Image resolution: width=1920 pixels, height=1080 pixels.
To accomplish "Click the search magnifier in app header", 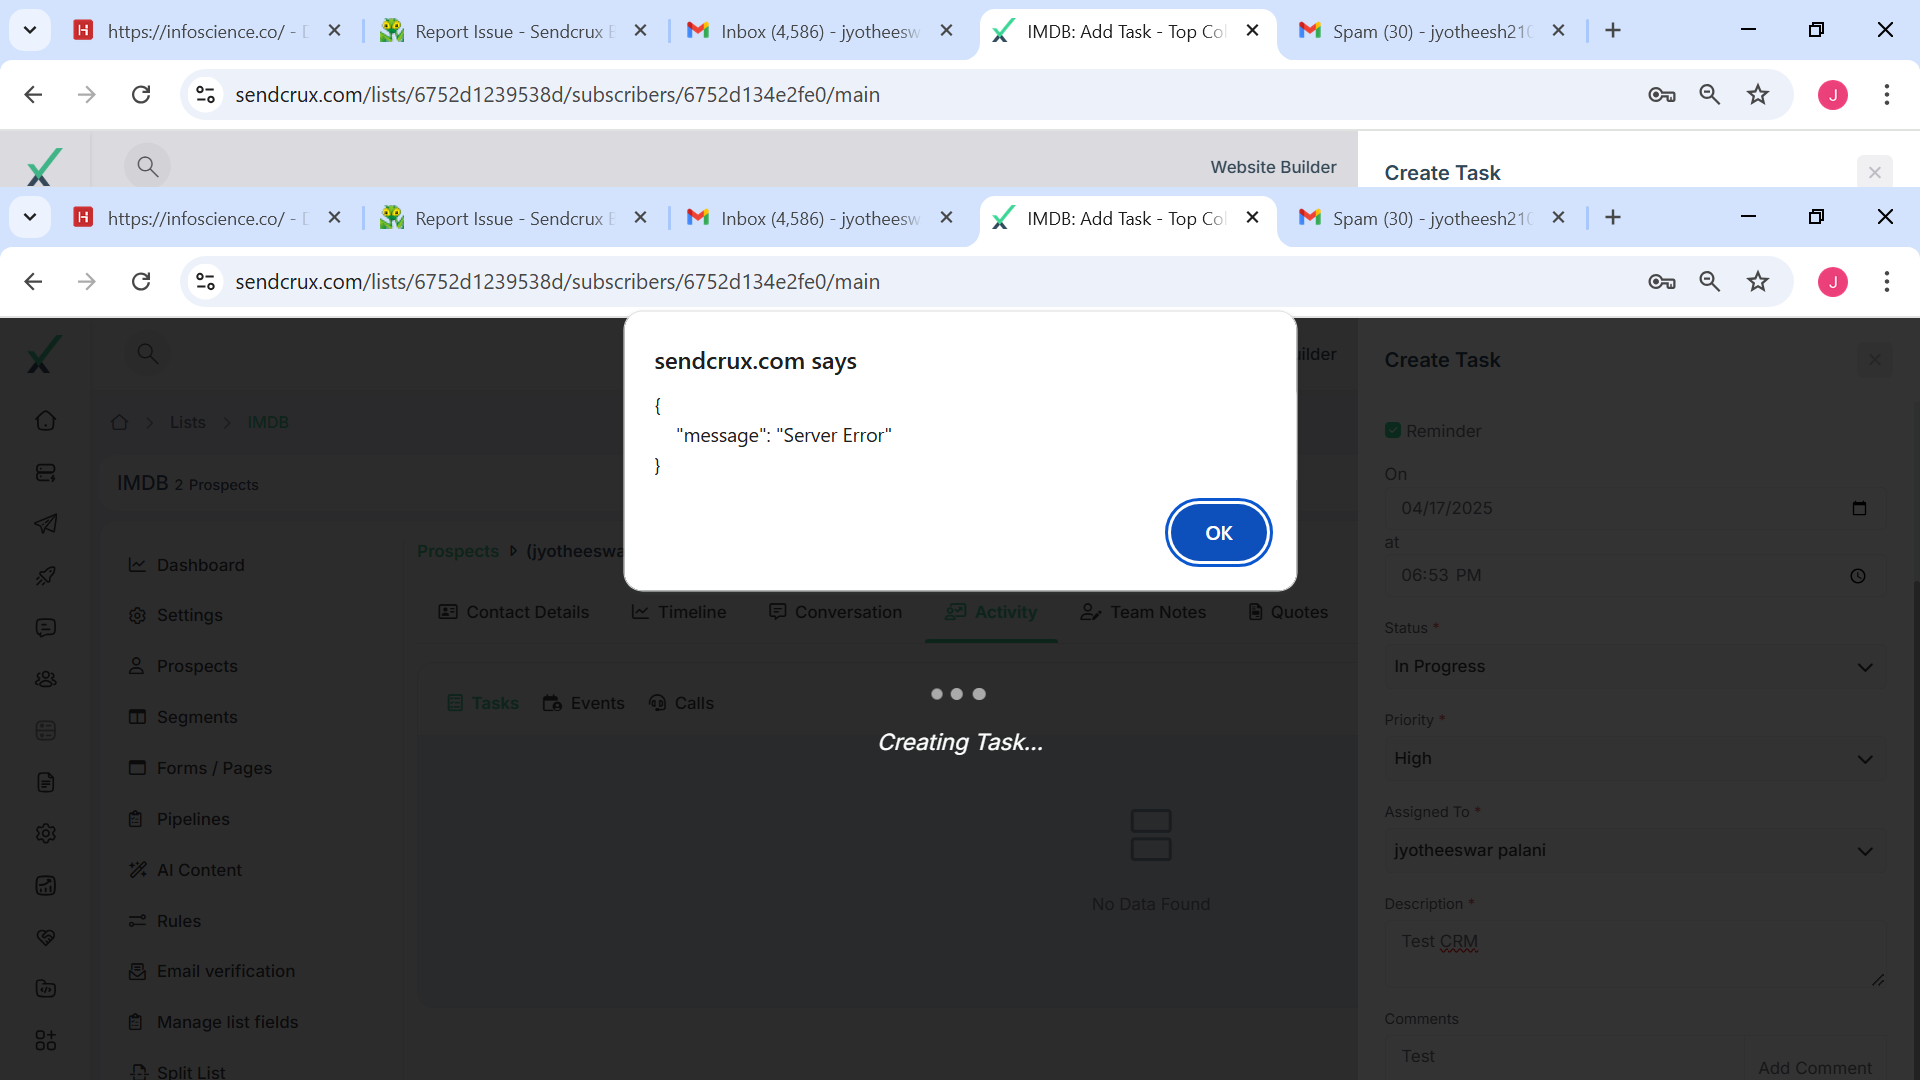I will point(147,353).
